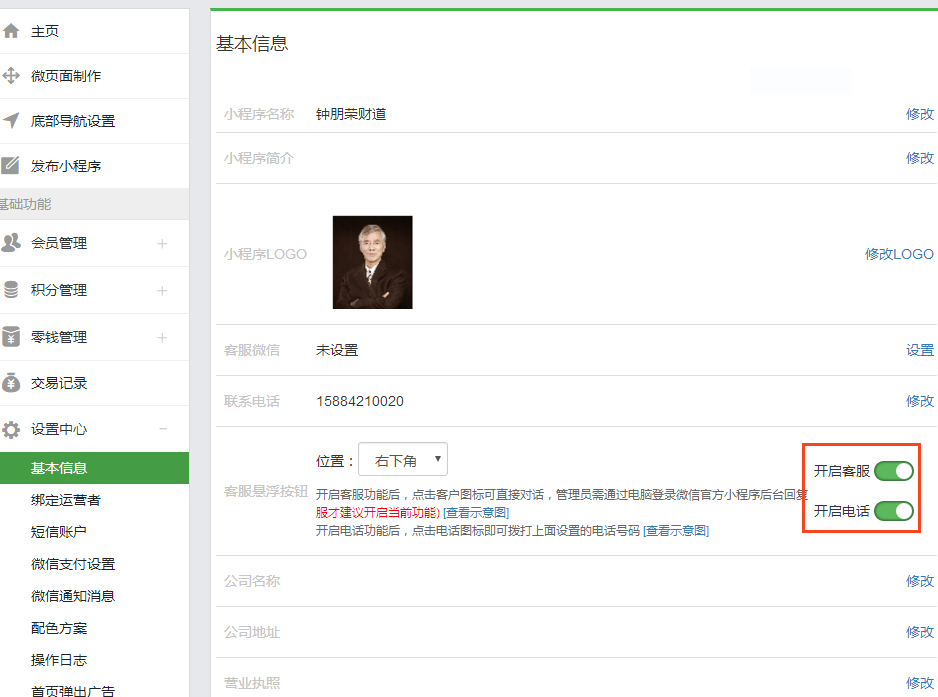Open 微信支付设置 in the sidebar
938x697 pixels.
pyautogui.click(x=73, y=564)
